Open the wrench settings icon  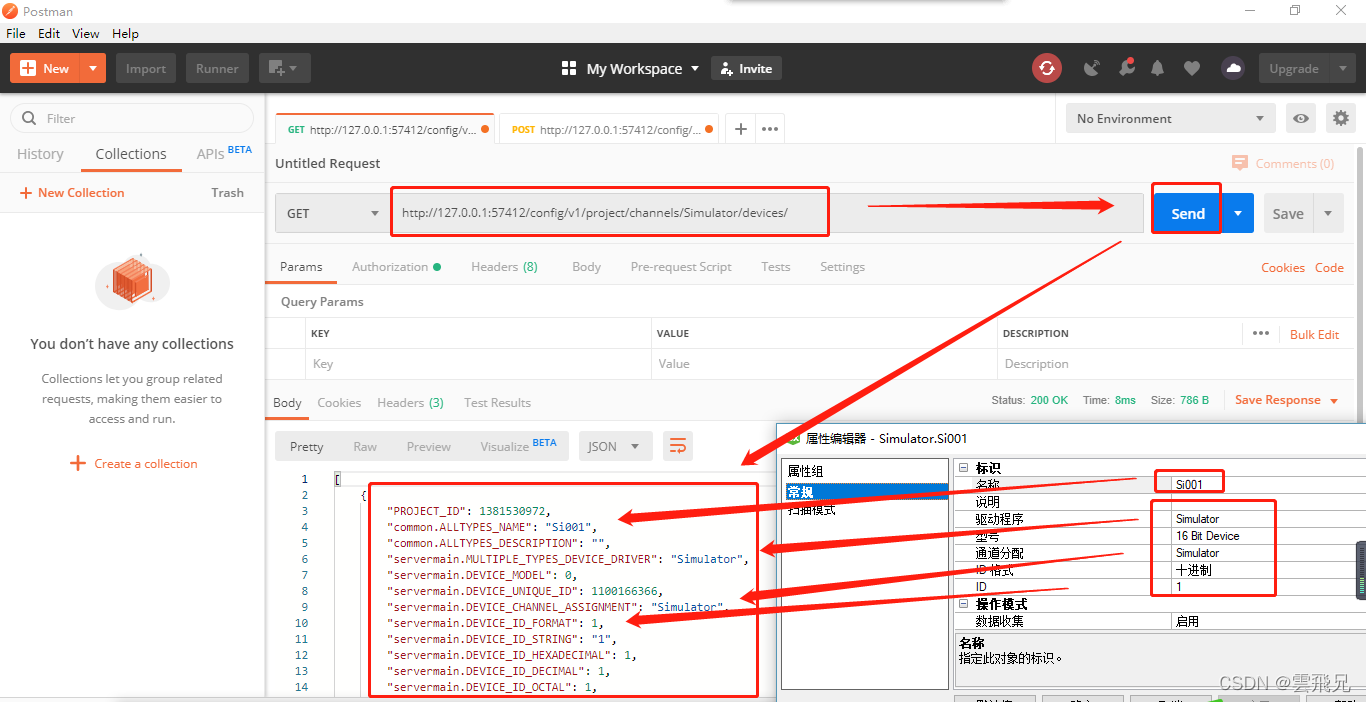tap(1126, 68)
